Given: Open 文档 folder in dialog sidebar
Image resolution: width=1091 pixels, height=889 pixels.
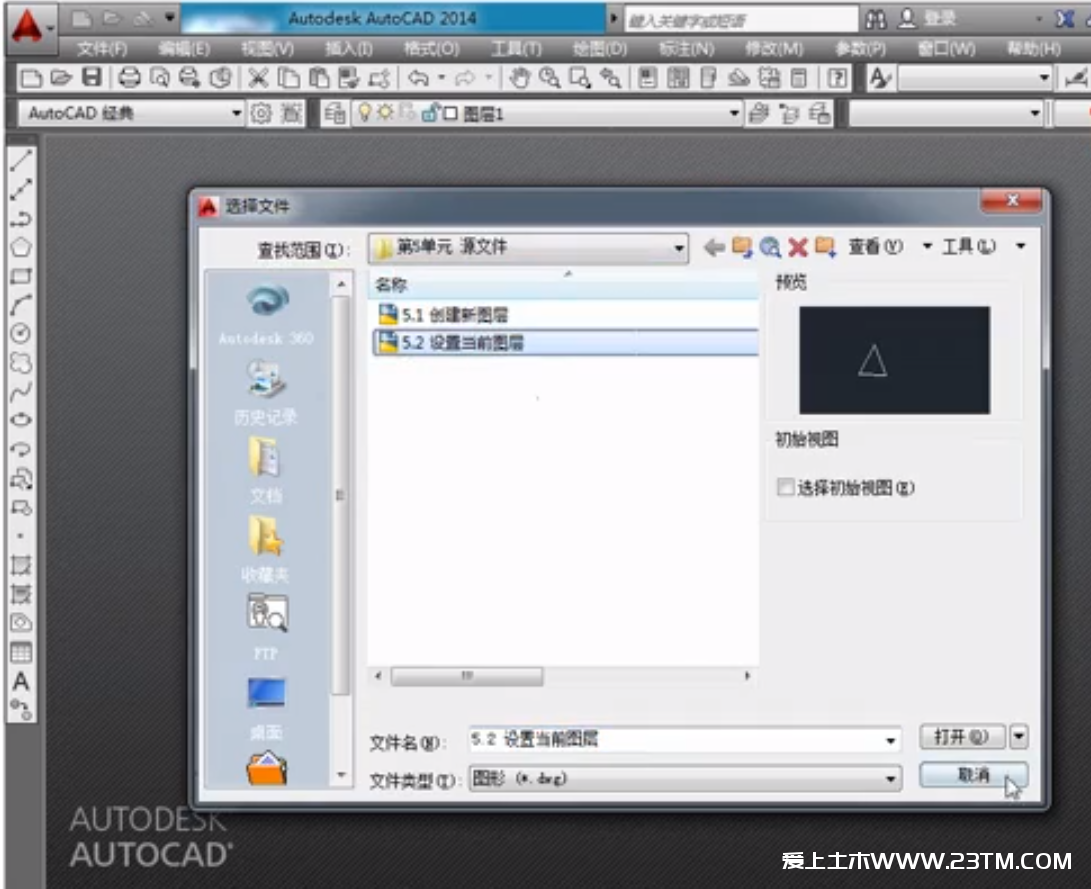Looking at the screenshot, I should pos(266,471).
